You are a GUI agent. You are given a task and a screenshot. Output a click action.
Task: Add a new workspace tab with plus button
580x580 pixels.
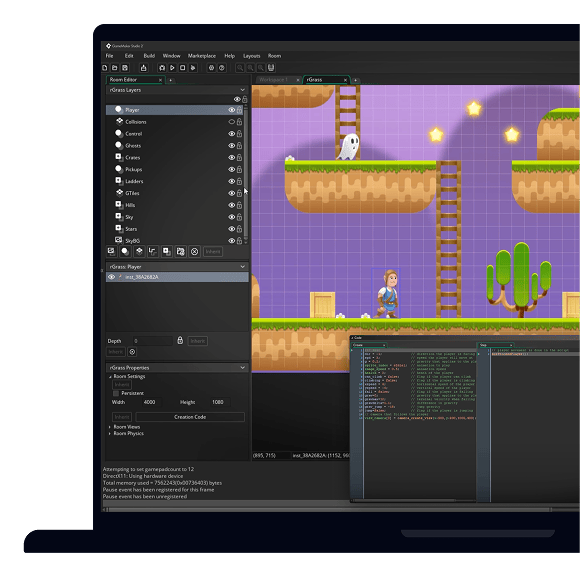[x=355, y=80]
